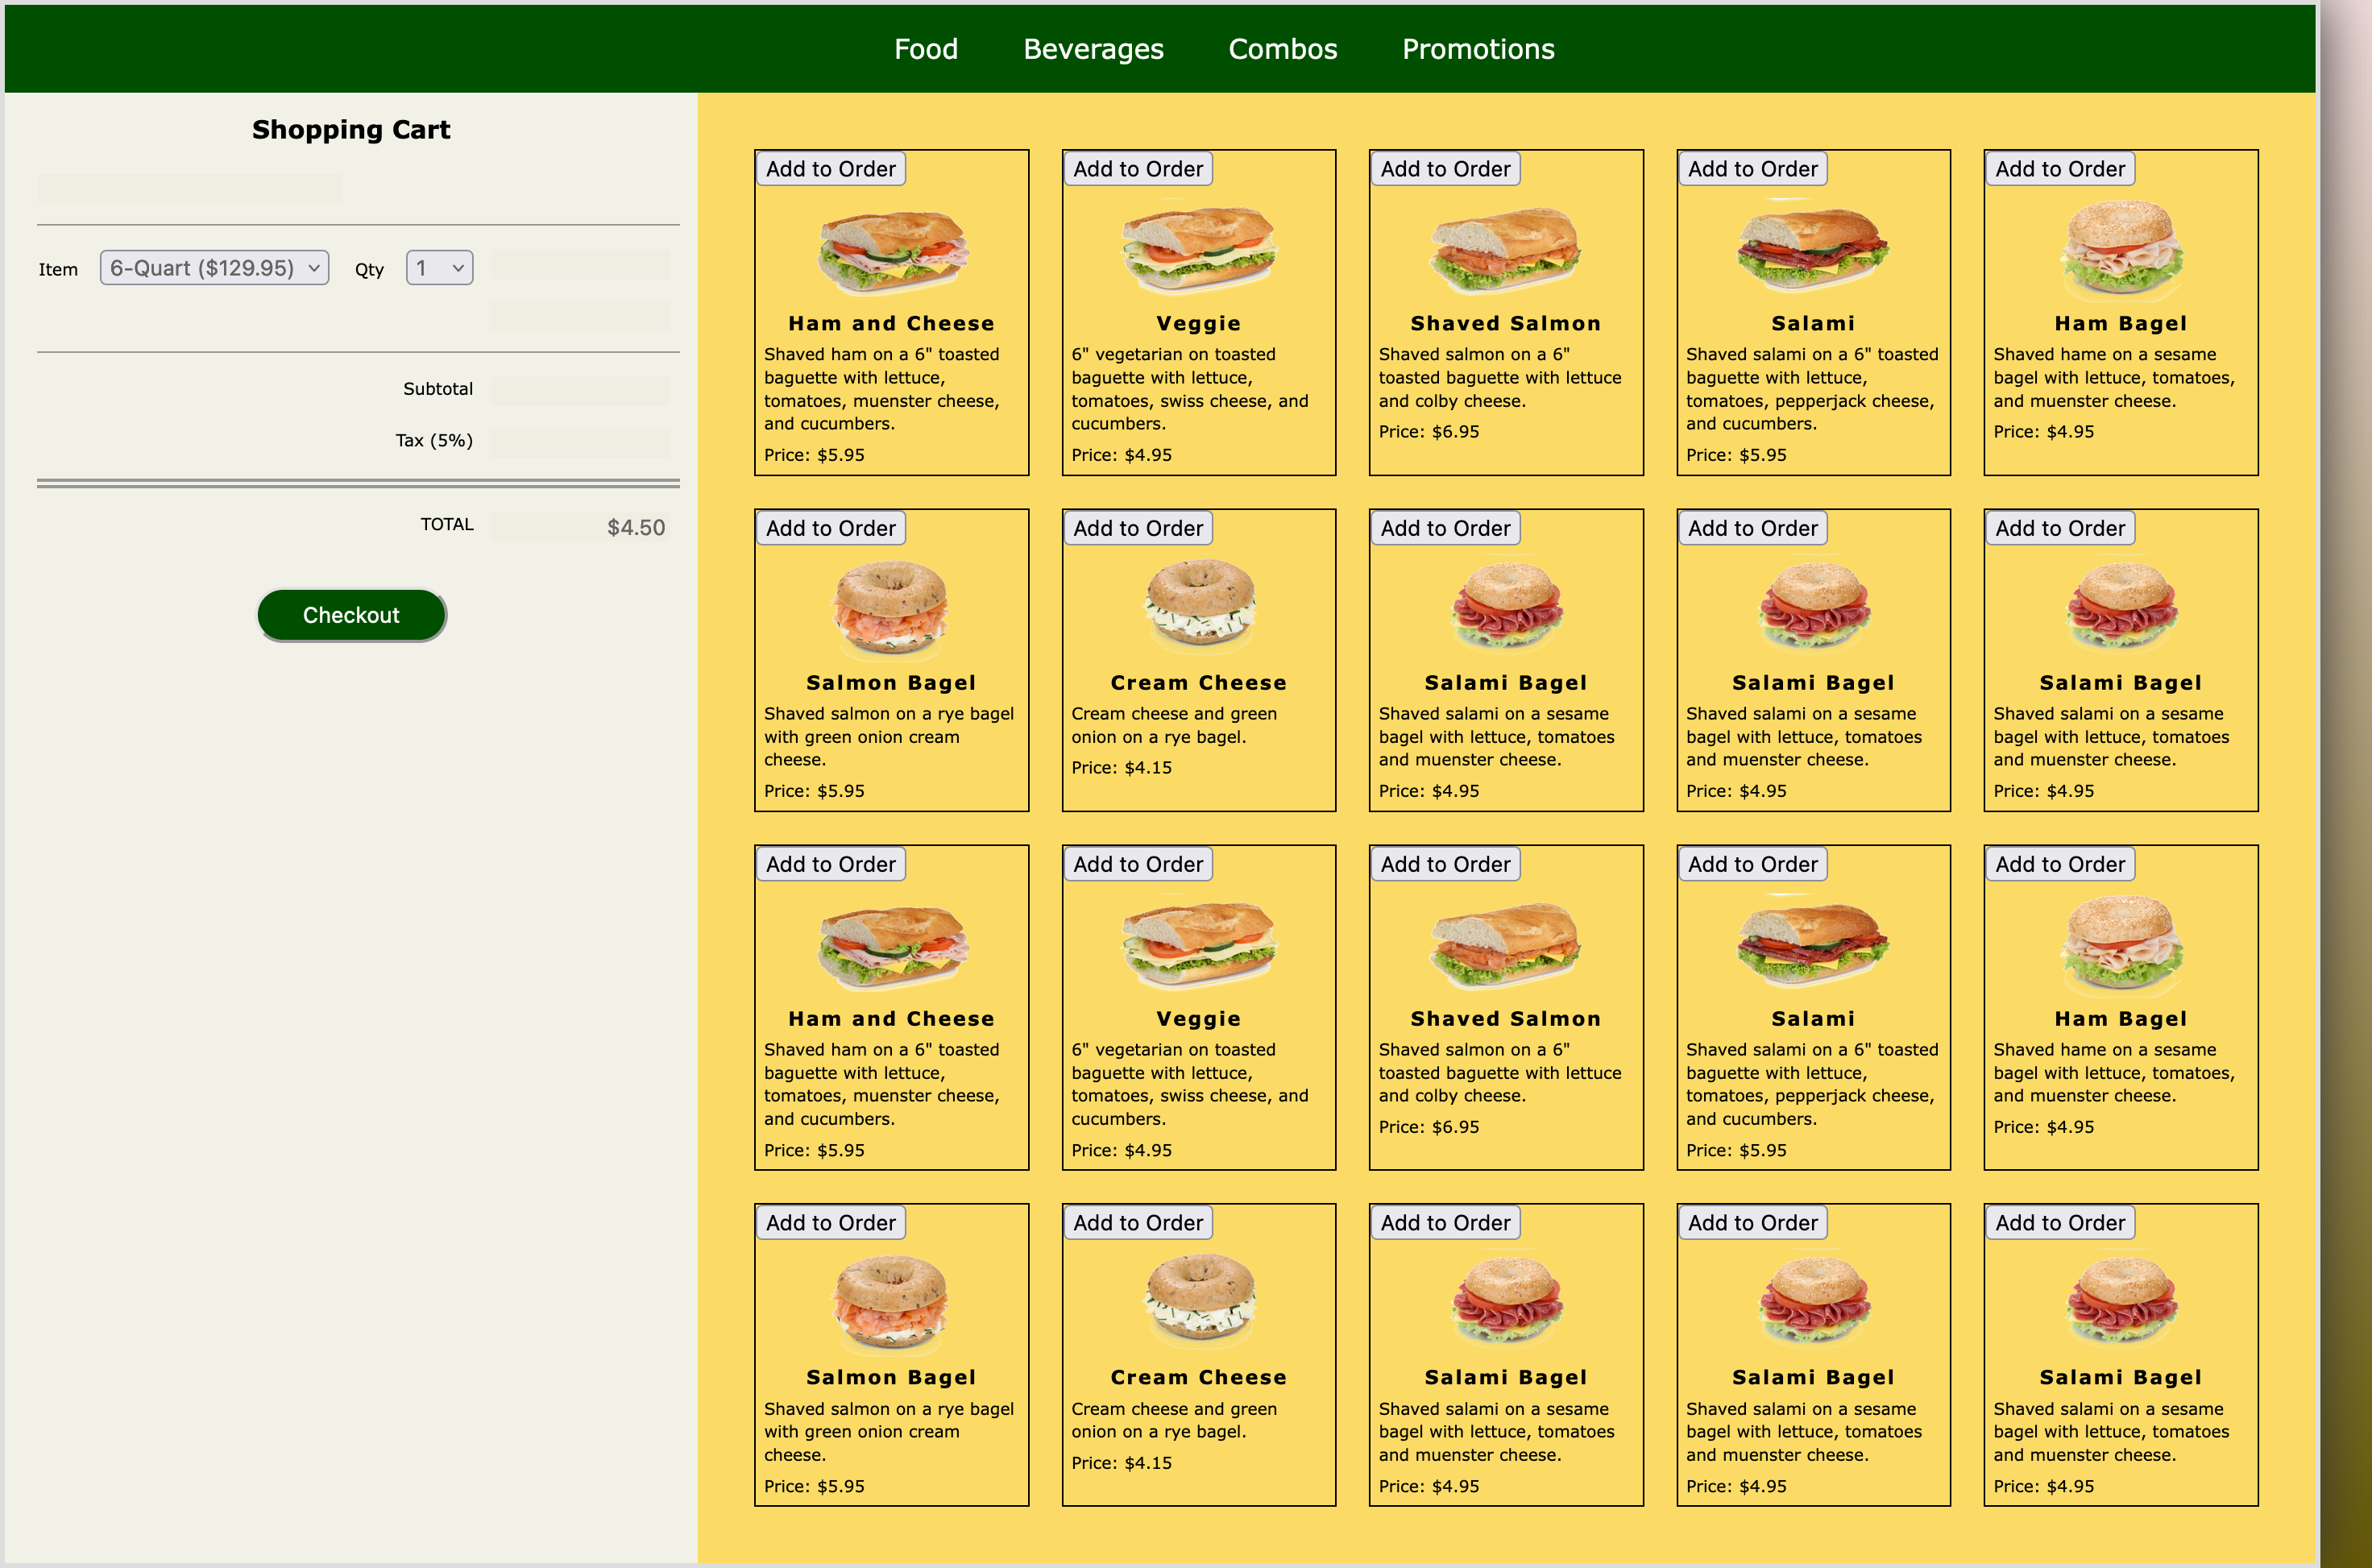This screenshot has height=1568, width=2372.
Task: View the Promotions section
Action: click(1477, 48)
